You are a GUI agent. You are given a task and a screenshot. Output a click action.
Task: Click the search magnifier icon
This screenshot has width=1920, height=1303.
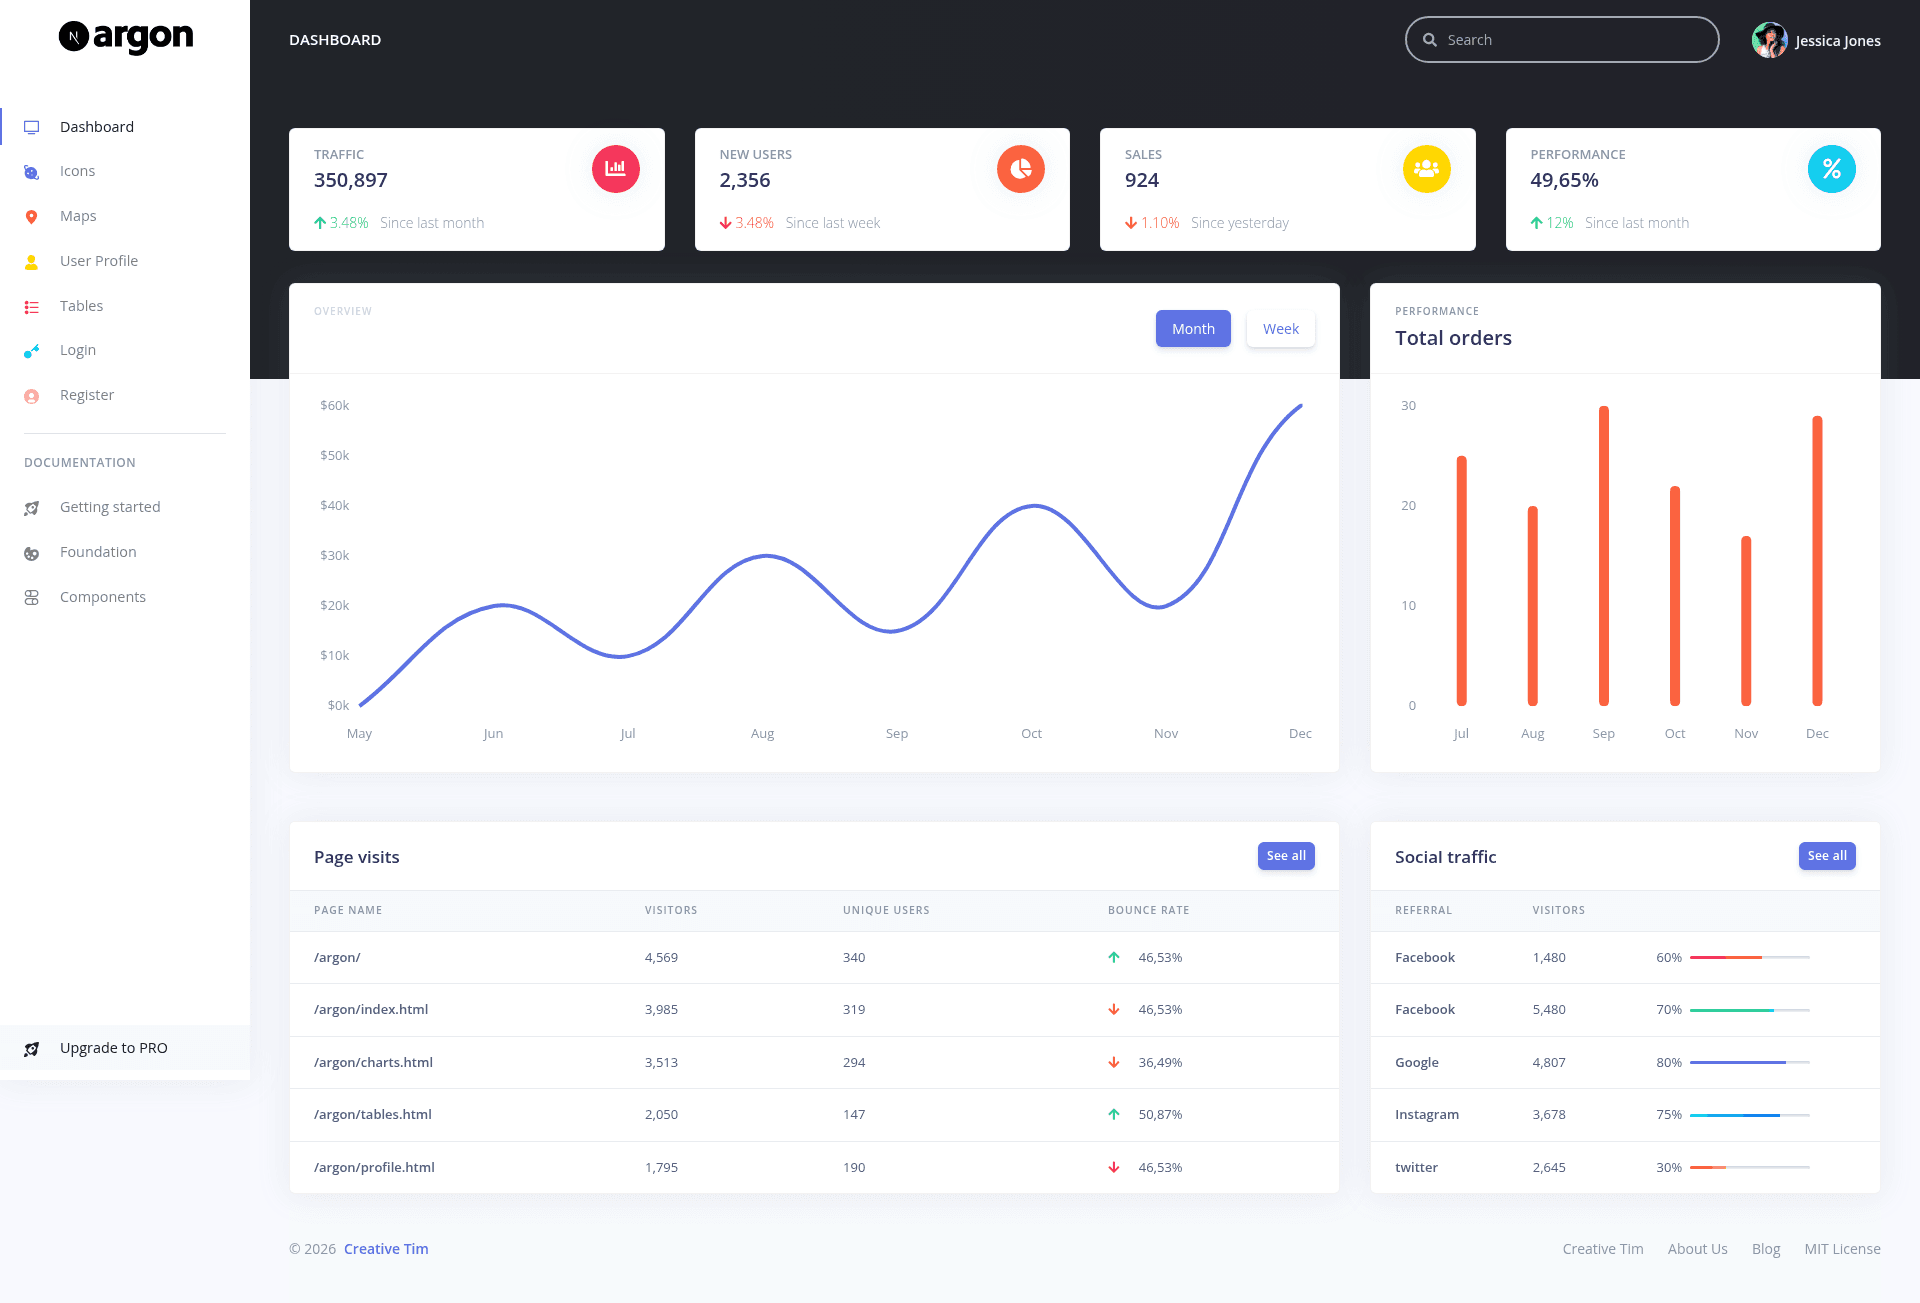pyautogui.click(x=1430, y=40)
